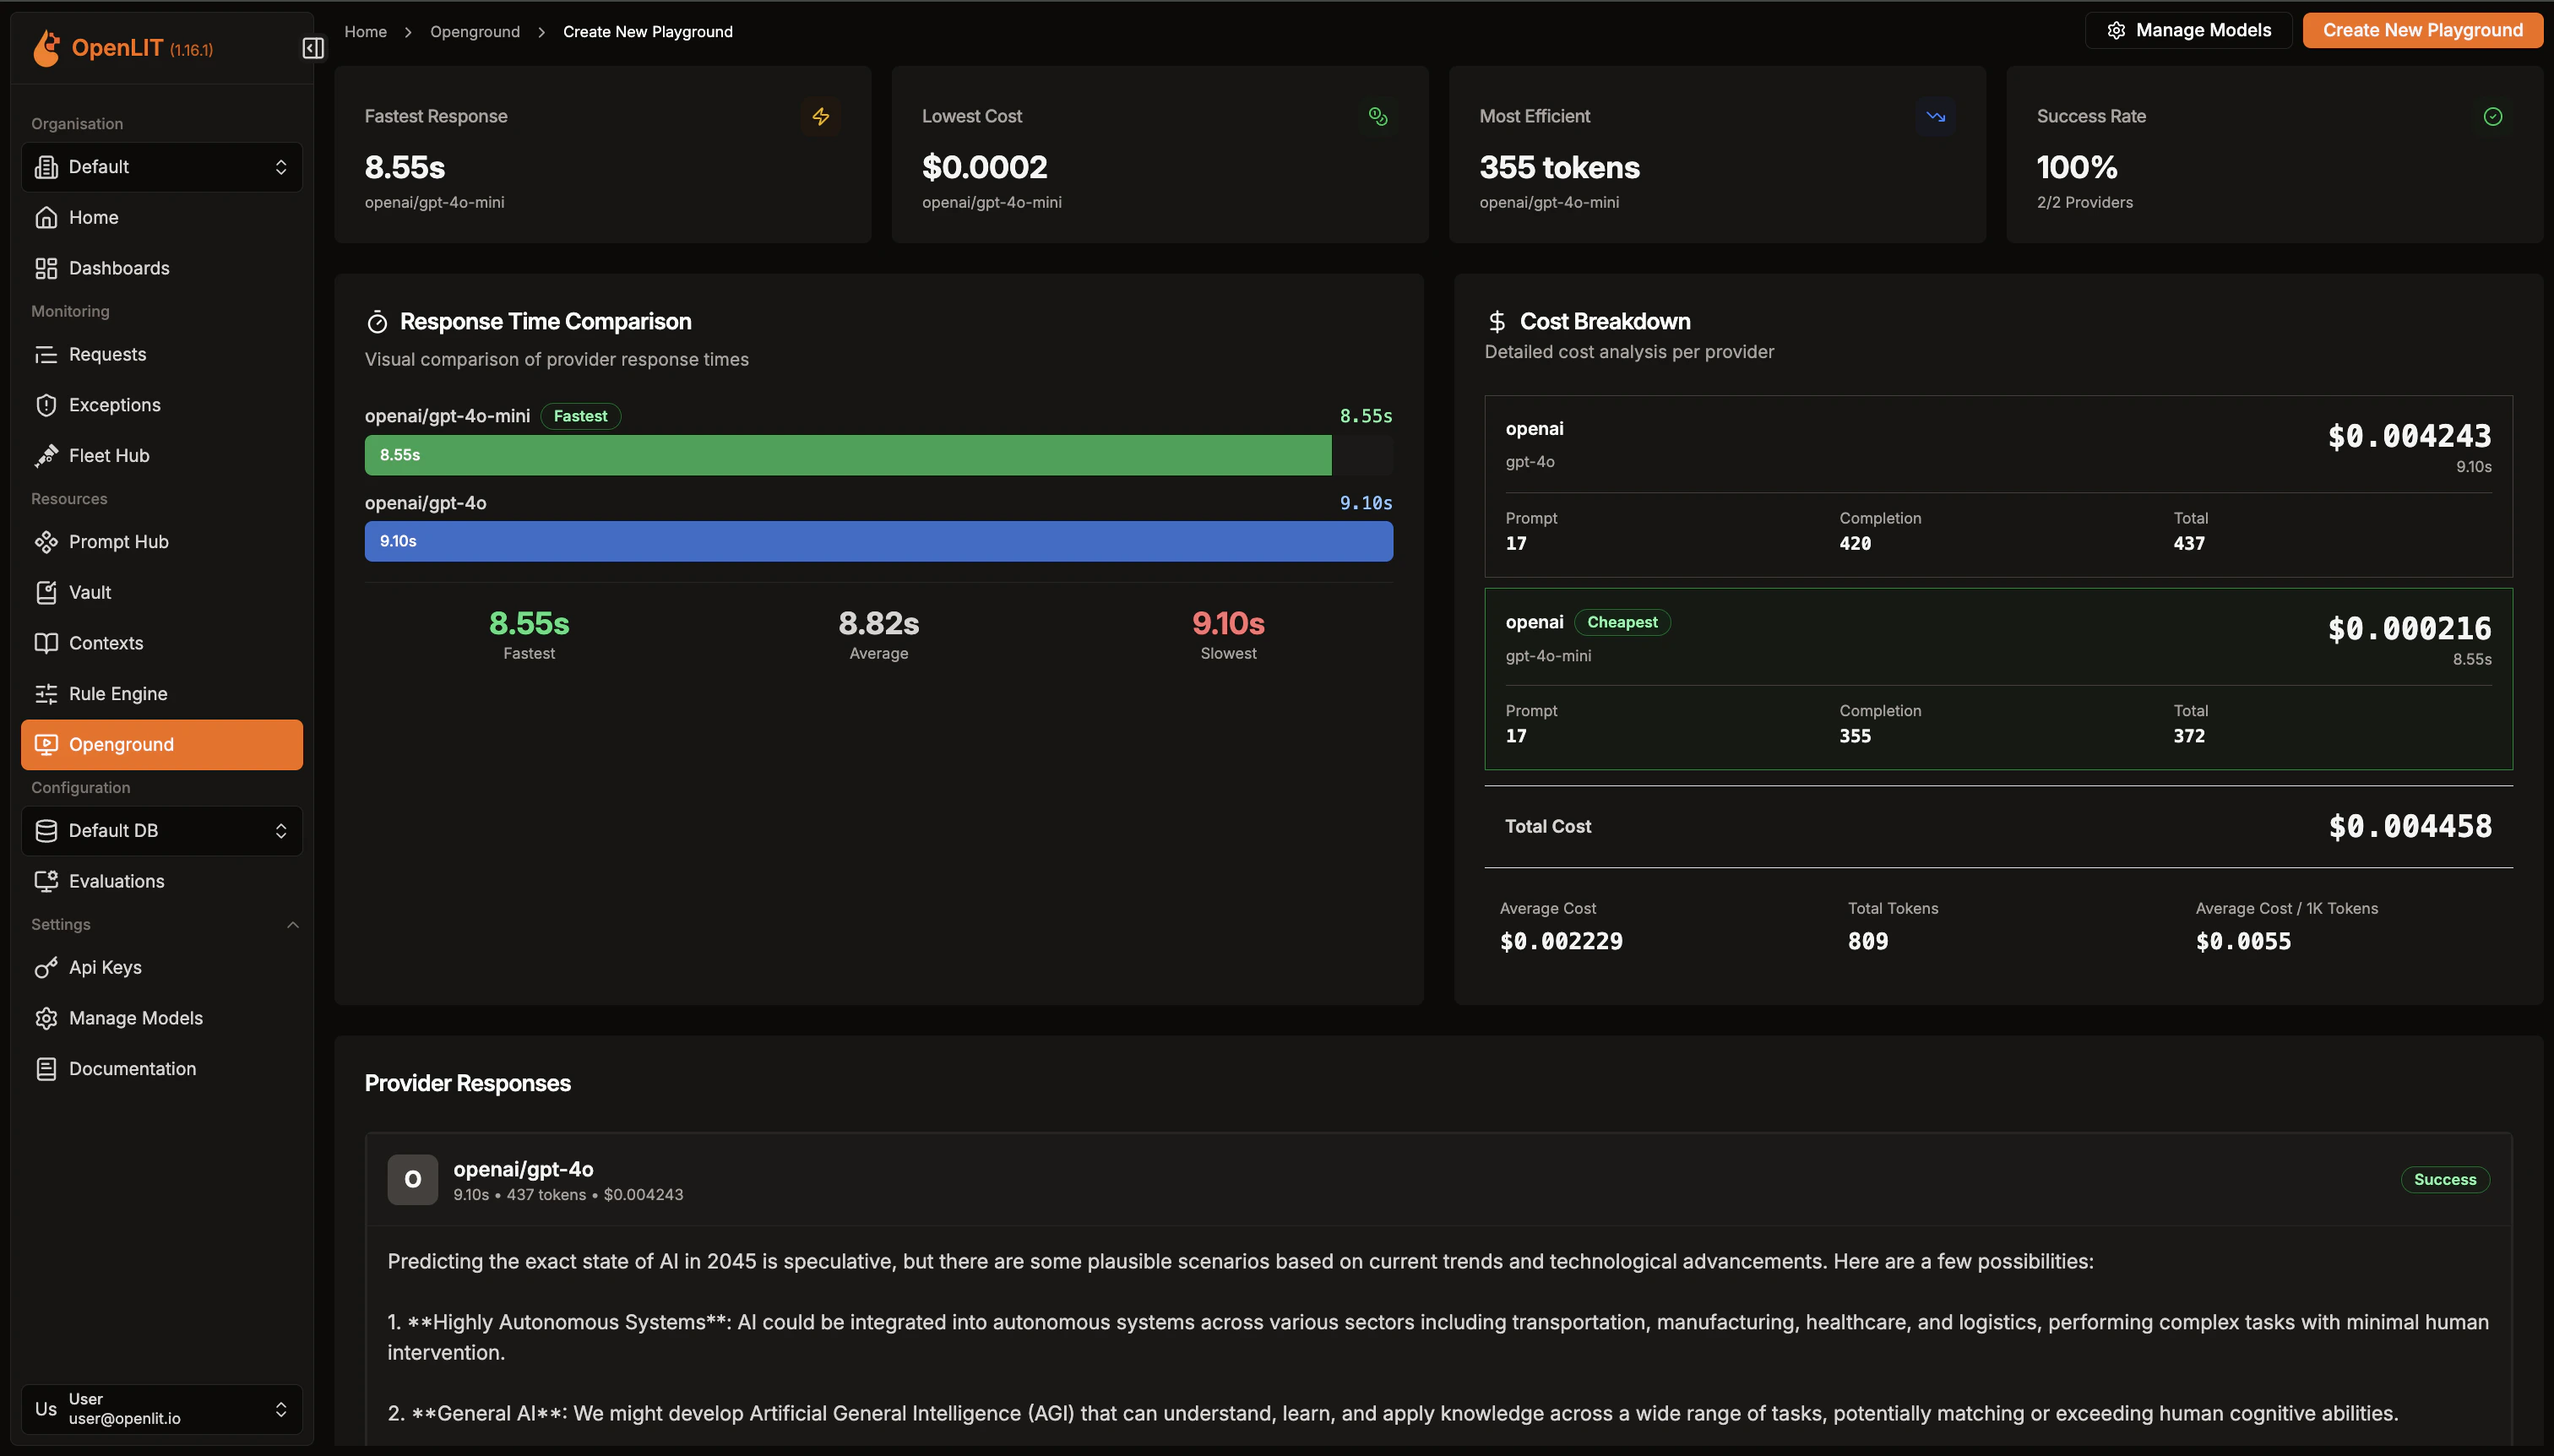Click the Fastest Response lightning icon

[820, 117]
